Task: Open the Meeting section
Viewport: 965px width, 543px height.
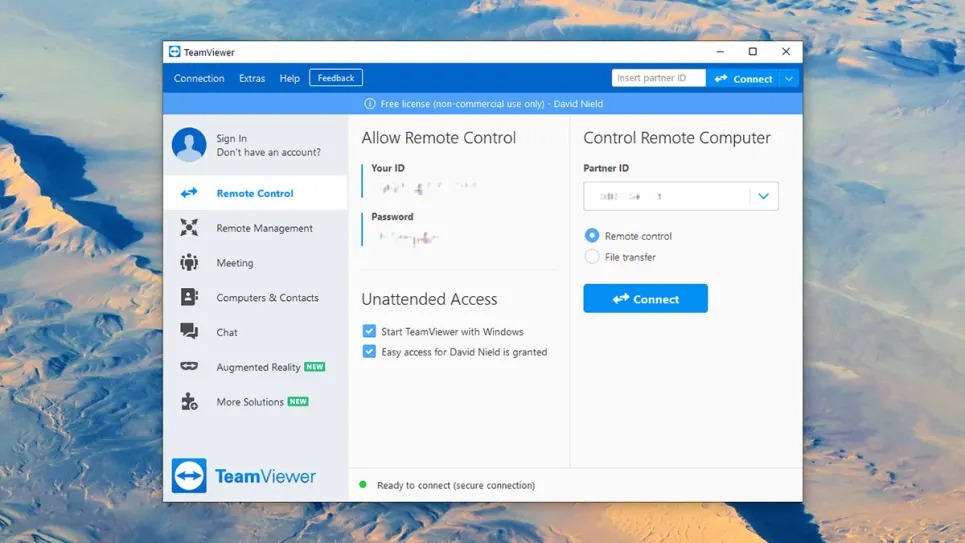Action: (255, 262)
